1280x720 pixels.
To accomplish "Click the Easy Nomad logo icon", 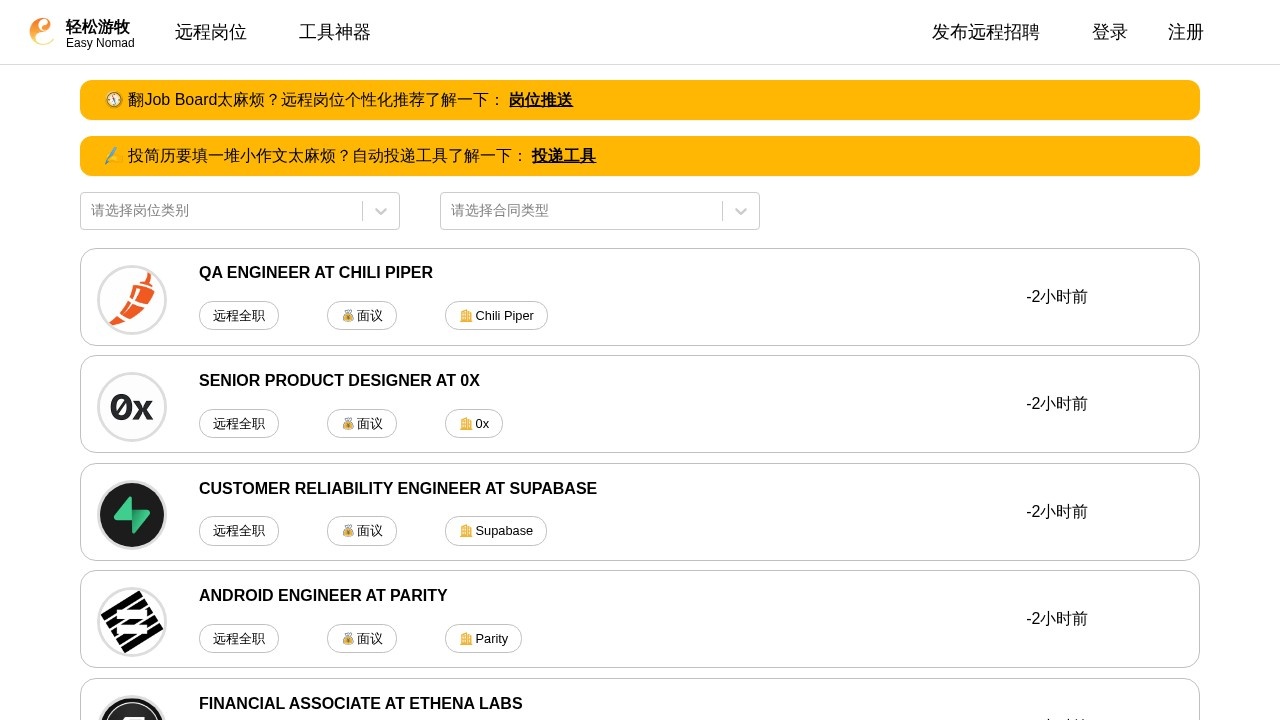I will tap(42, 32).
